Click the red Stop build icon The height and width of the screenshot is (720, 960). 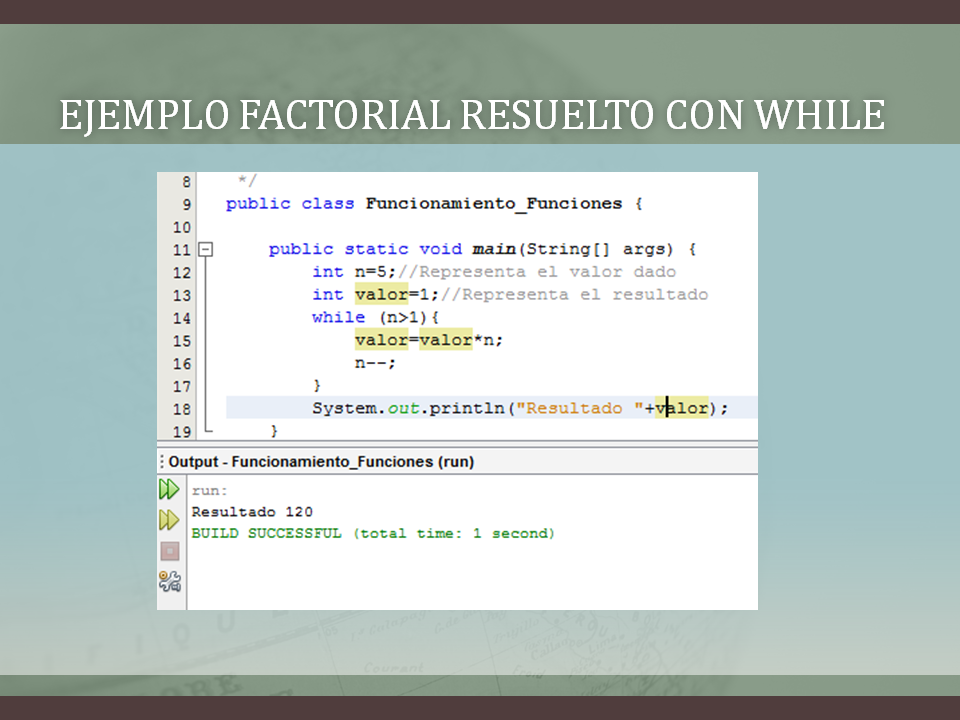169,549
